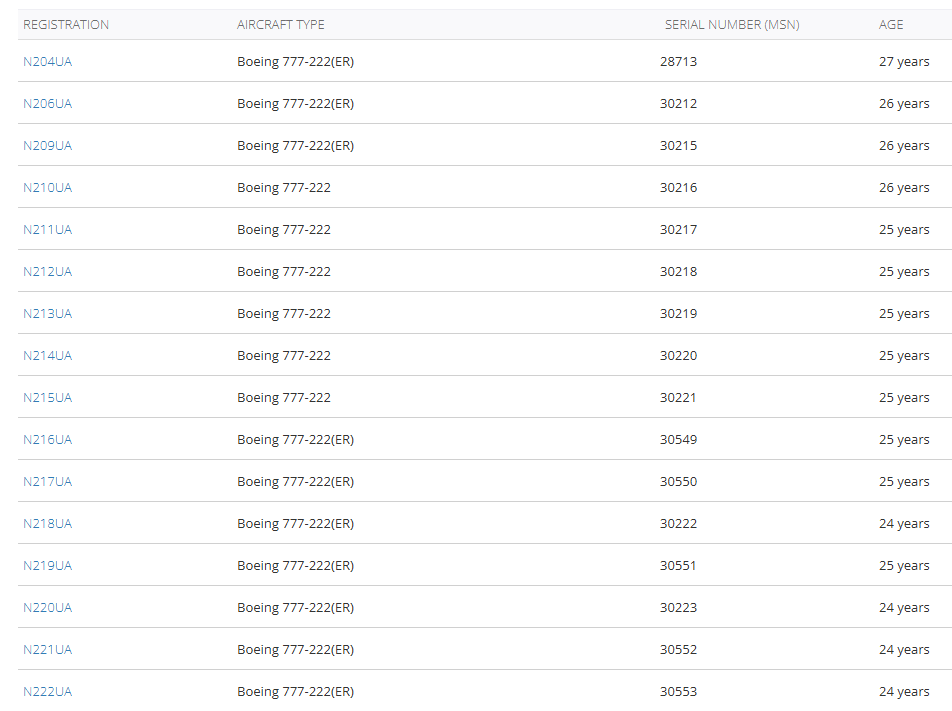This screenshot has width=952, height=711.
Task: Click the age in N218UA row
Action: pos(904,523)
